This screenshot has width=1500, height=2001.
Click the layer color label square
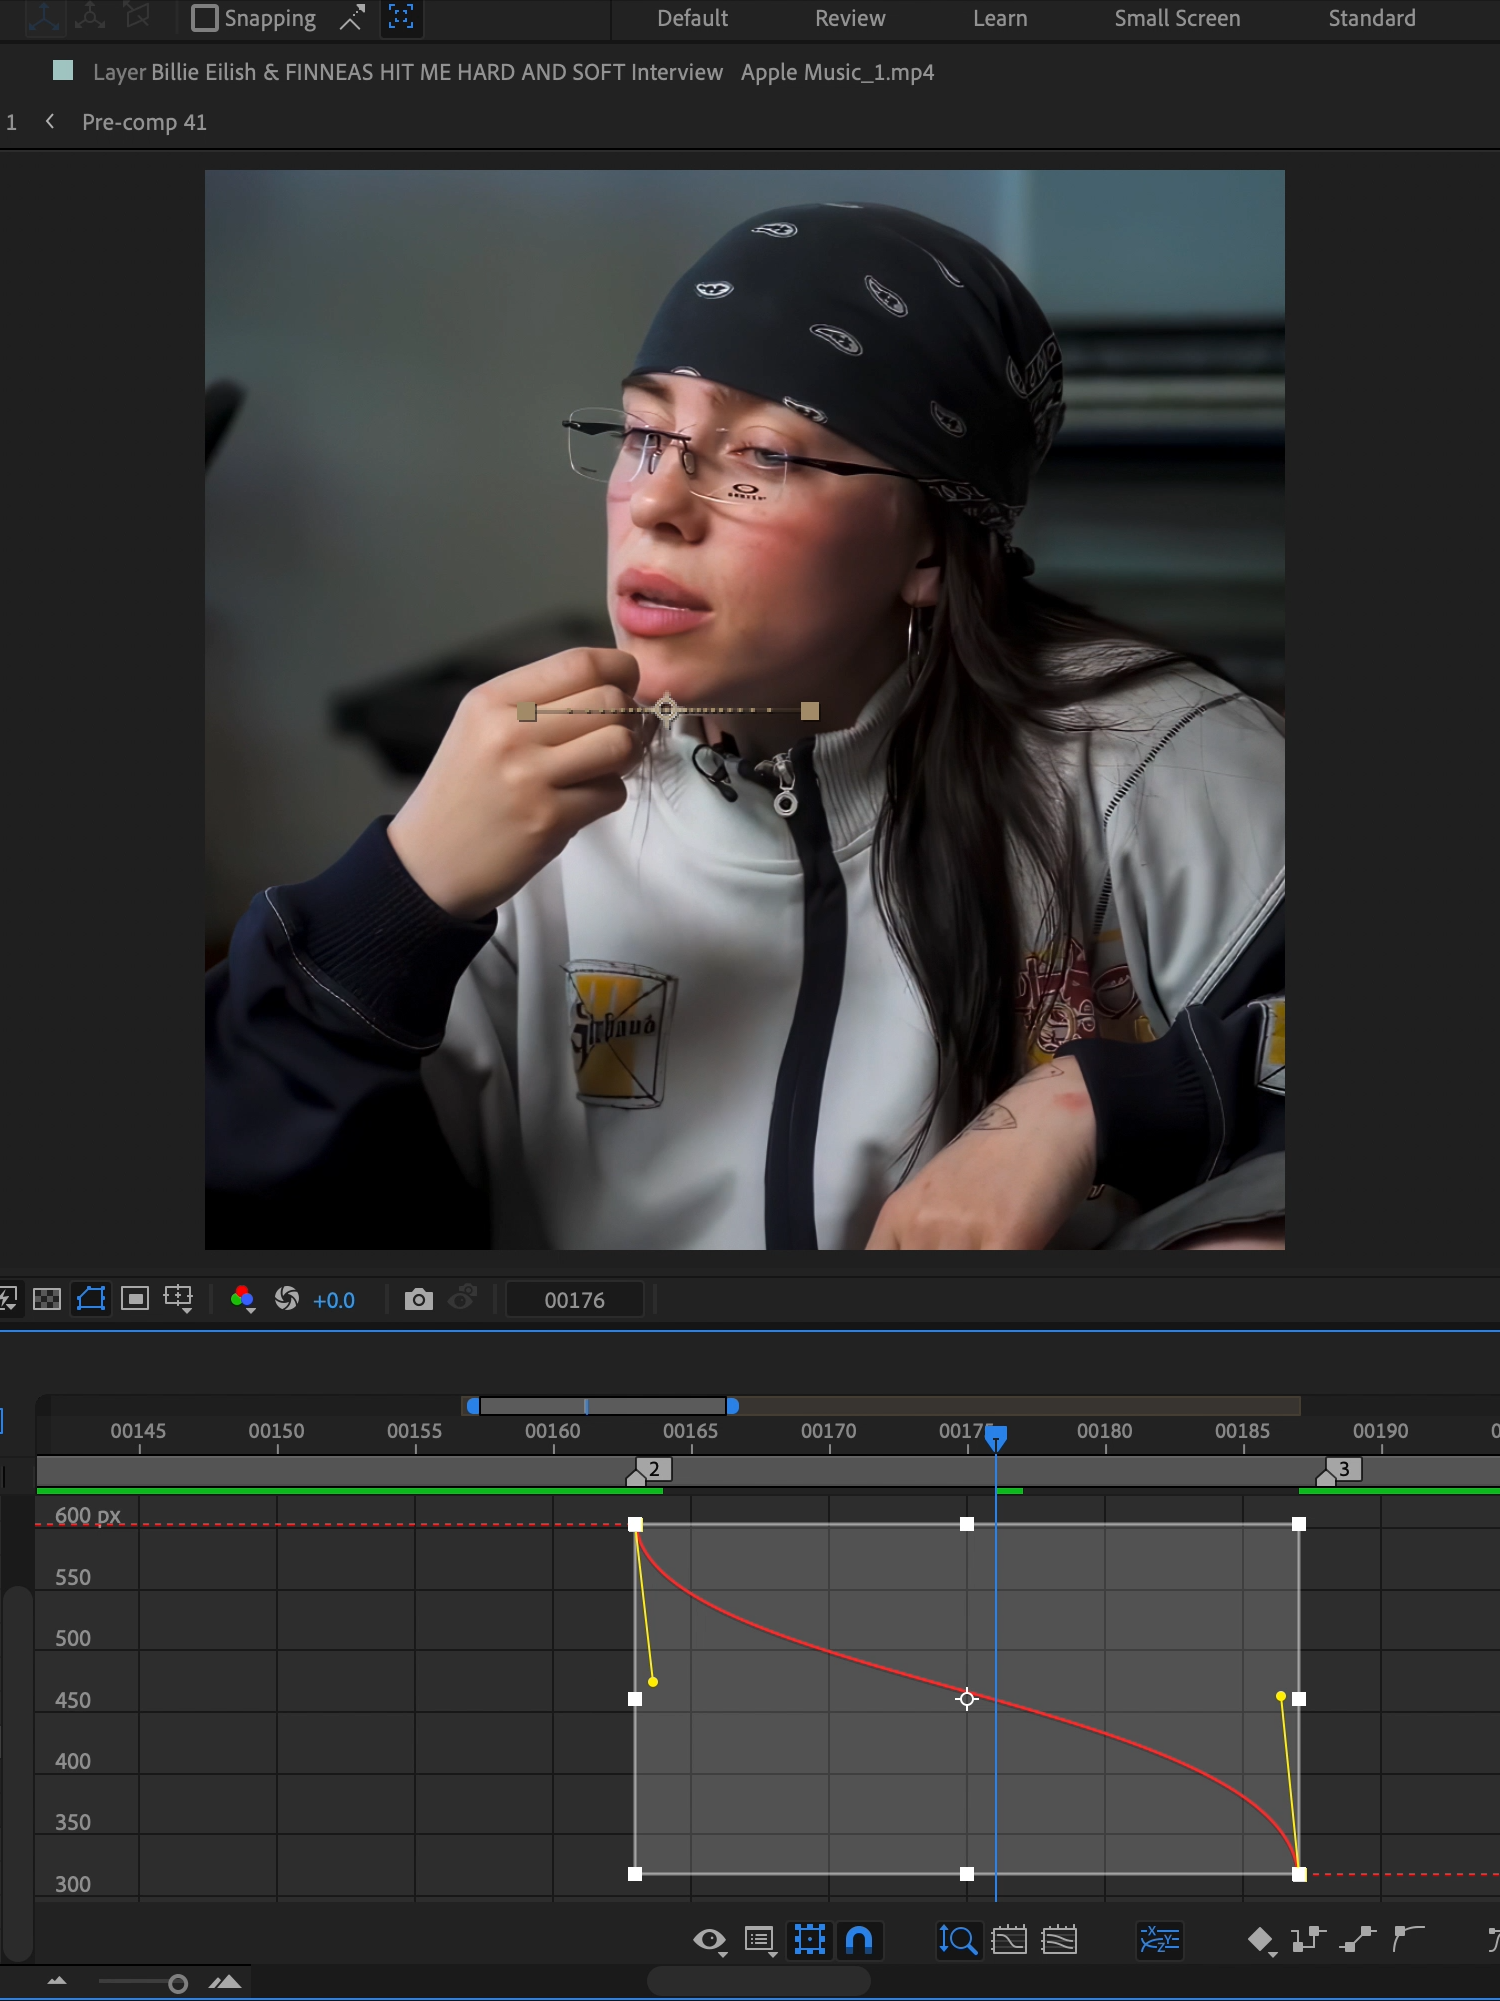[x=63, y=70]
